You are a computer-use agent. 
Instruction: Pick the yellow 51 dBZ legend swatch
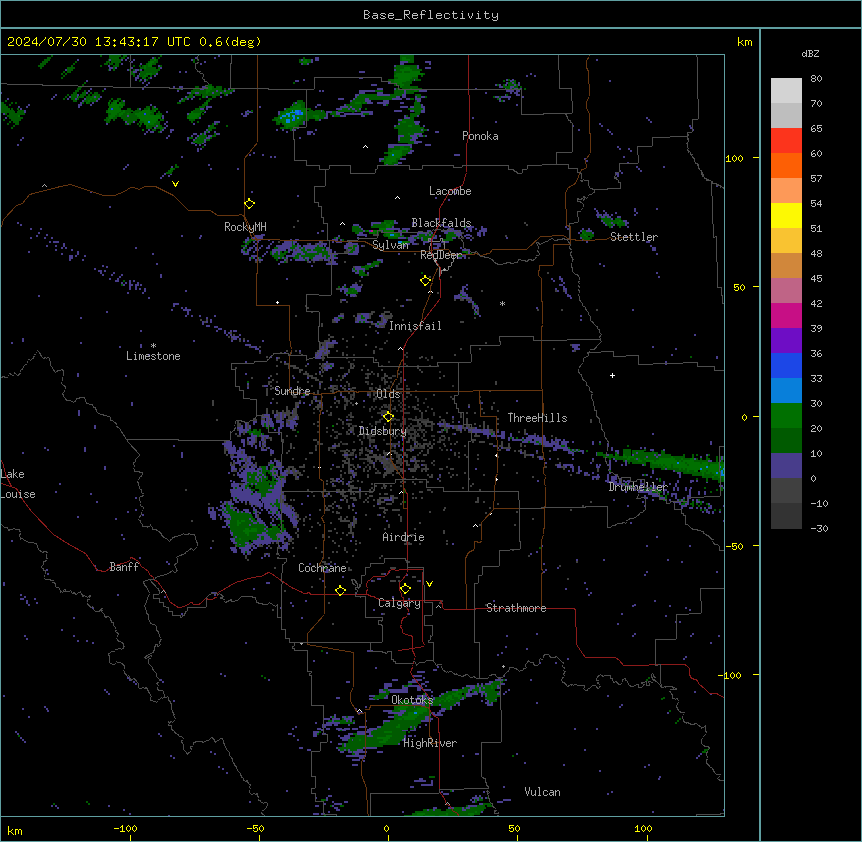tap(786, 215)
